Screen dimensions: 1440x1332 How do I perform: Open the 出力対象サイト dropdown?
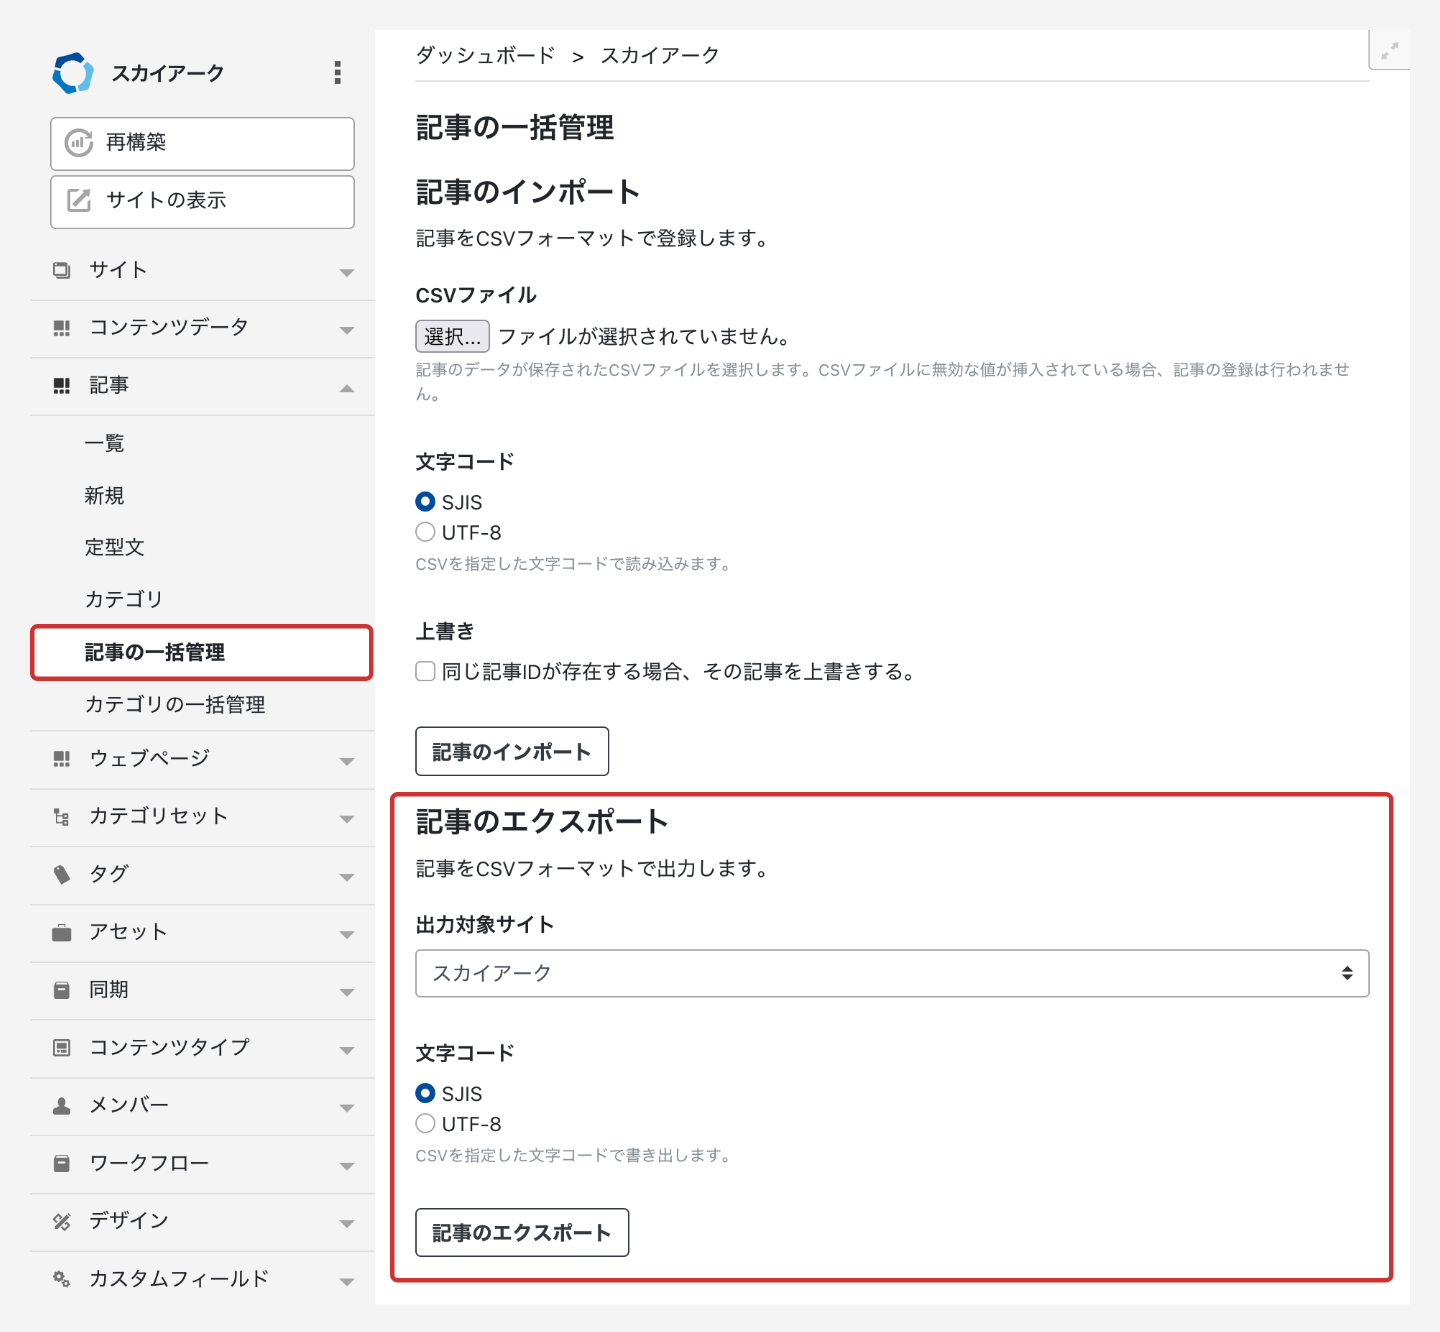coord(891,974)
